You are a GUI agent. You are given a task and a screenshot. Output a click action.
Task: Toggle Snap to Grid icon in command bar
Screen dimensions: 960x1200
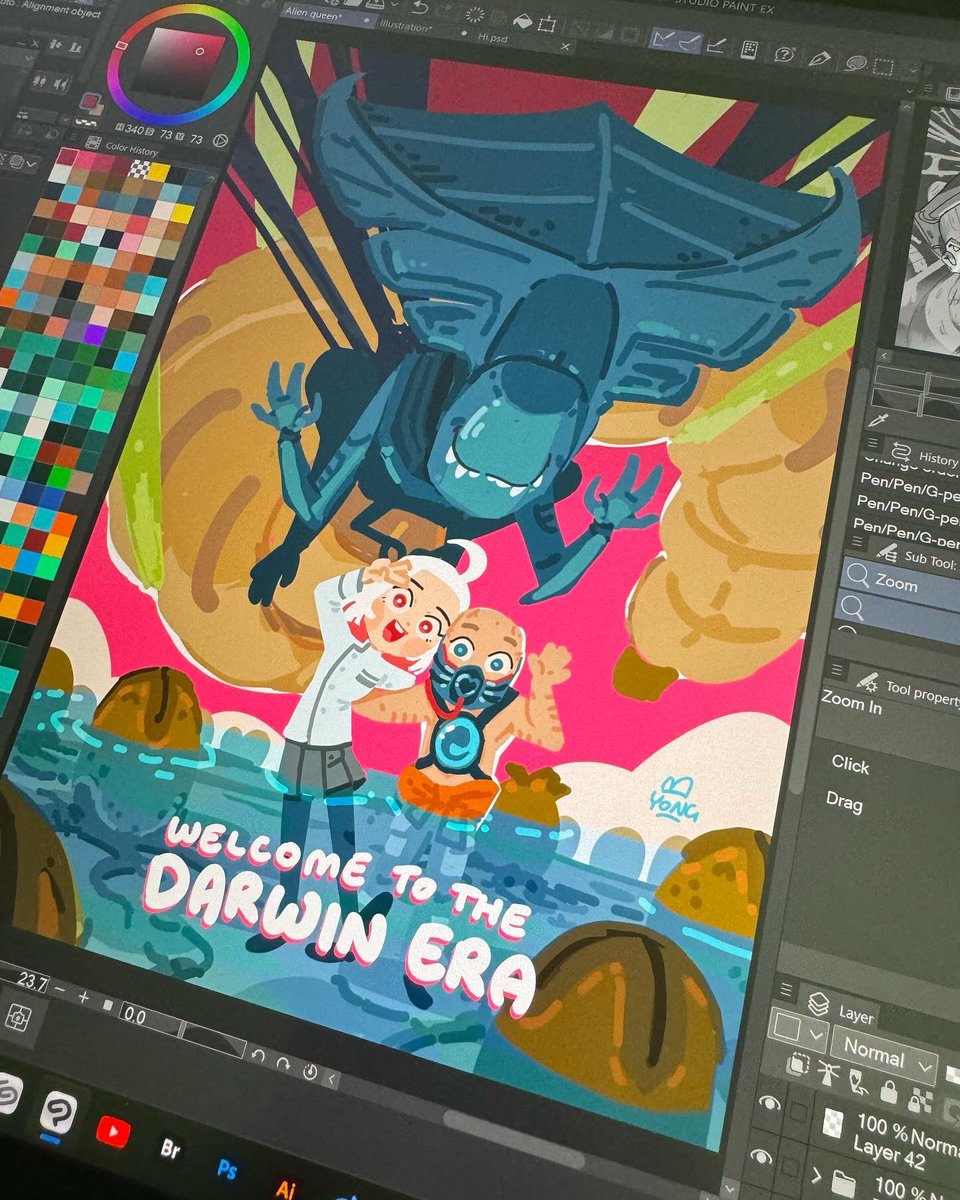click(x=716, y=44)
